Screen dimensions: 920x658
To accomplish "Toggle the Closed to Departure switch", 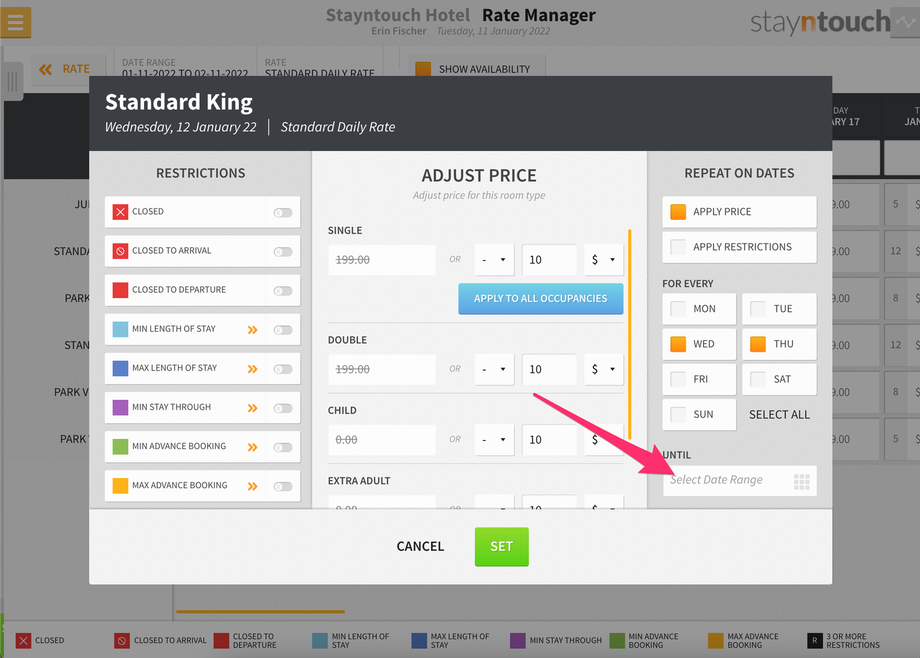I will [283, 291].
